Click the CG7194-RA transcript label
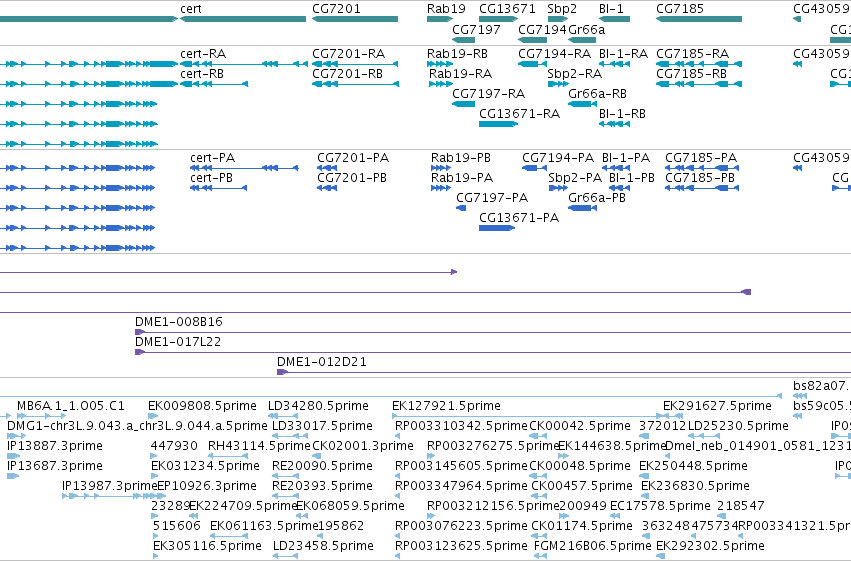Screen dimensions: 851x561 [x=554, y=54]
